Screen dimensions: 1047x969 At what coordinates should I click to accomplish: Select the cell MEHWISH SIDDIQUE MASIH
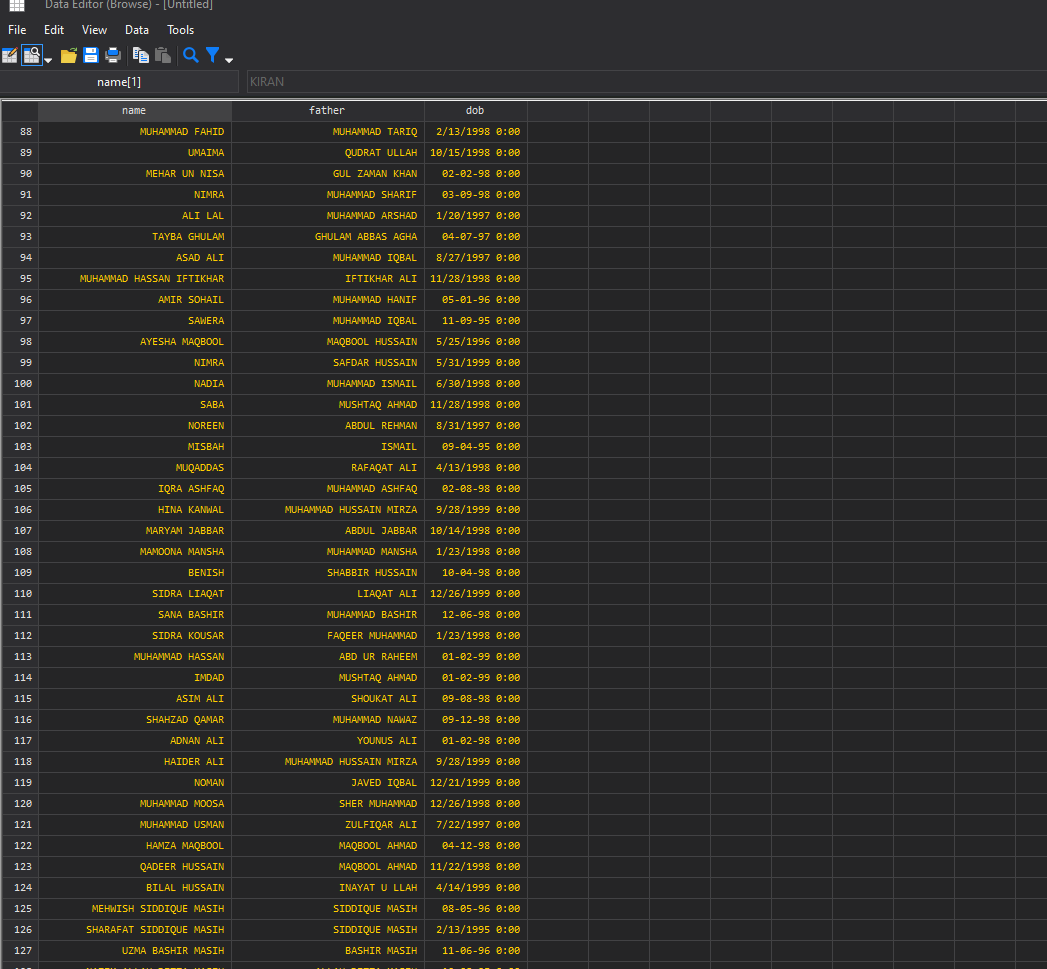(x=135, y=908)
